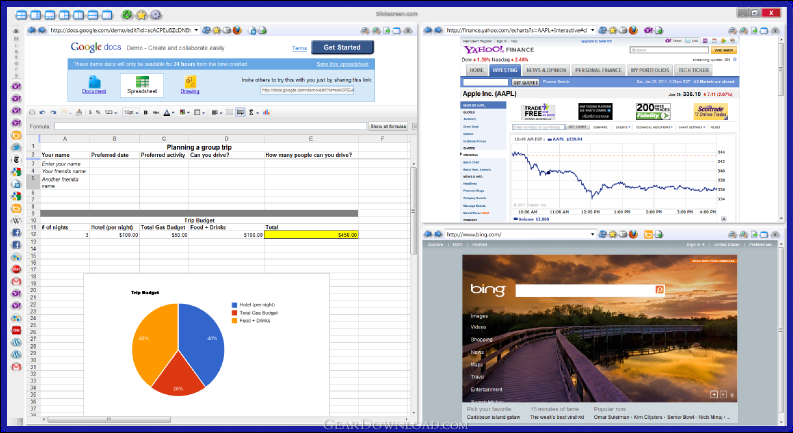This screenshot has width=793, height=433.
Task: Open the TECH TICKER tab
Action: (693, 70)
